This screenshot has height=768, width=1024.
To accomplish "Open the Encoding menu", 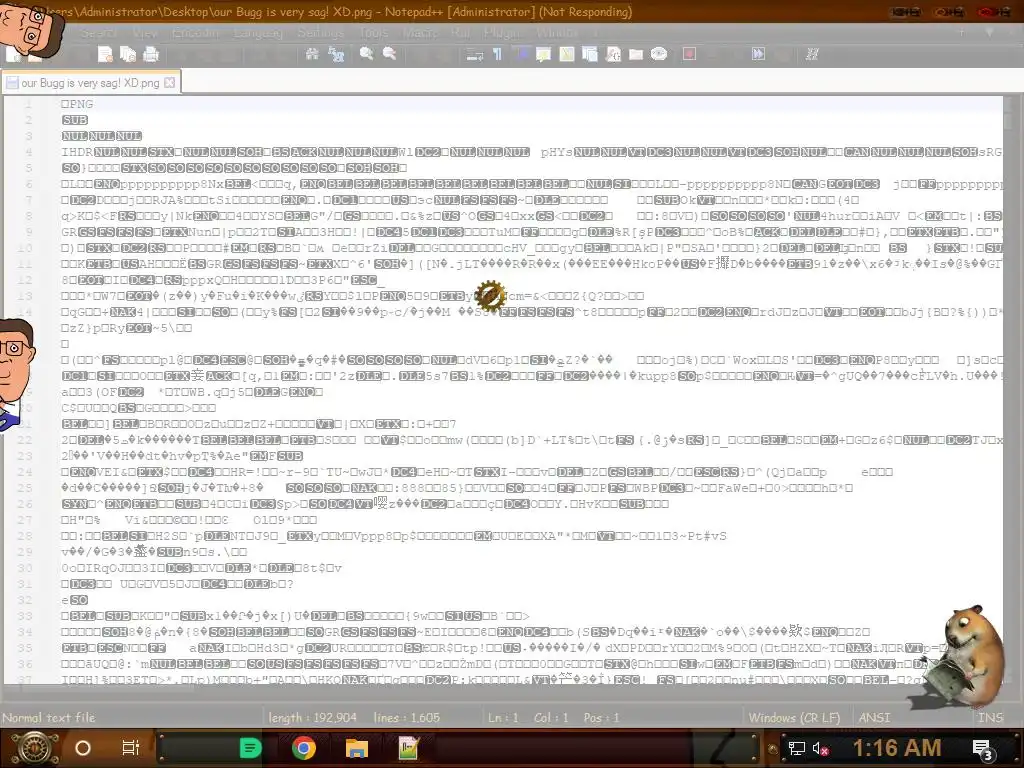I will [195, 32].
